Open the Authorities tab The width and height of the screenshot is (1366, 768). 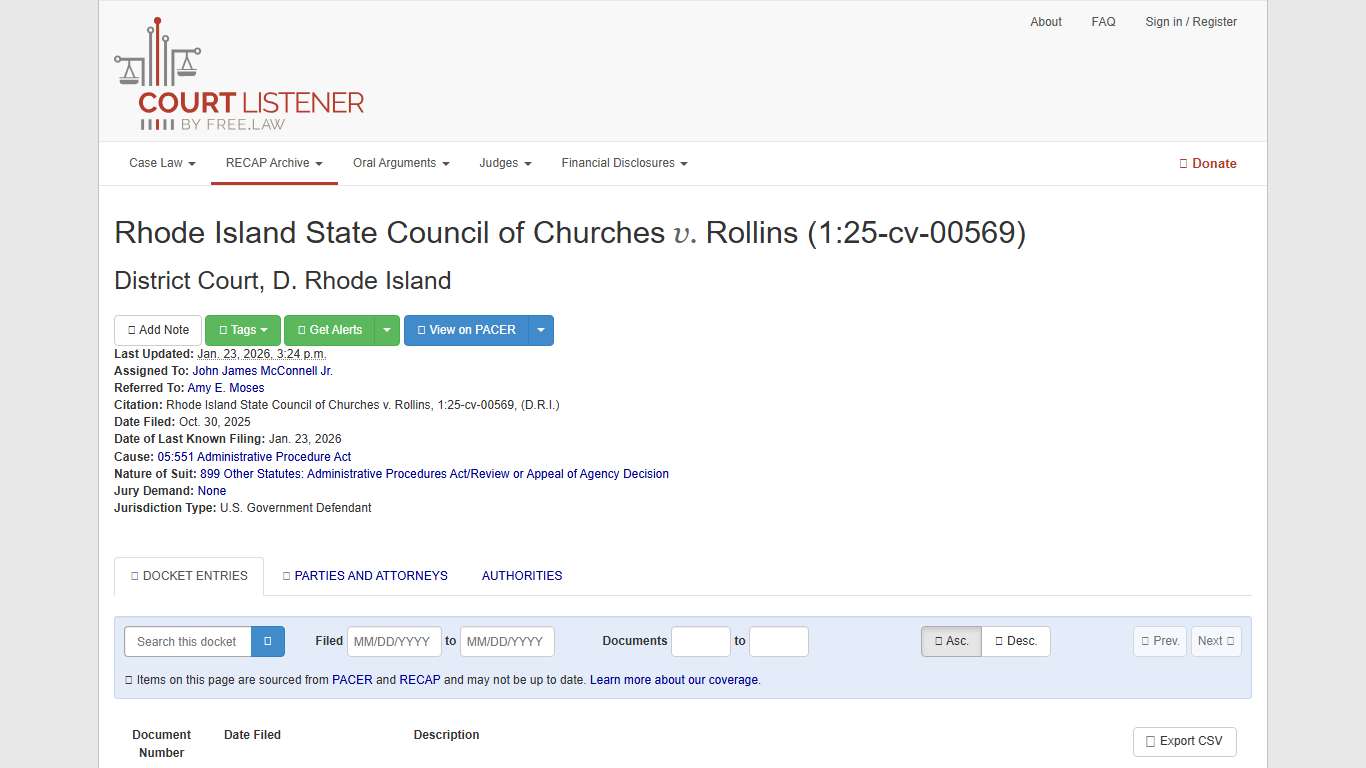click(x=521, y=576)
